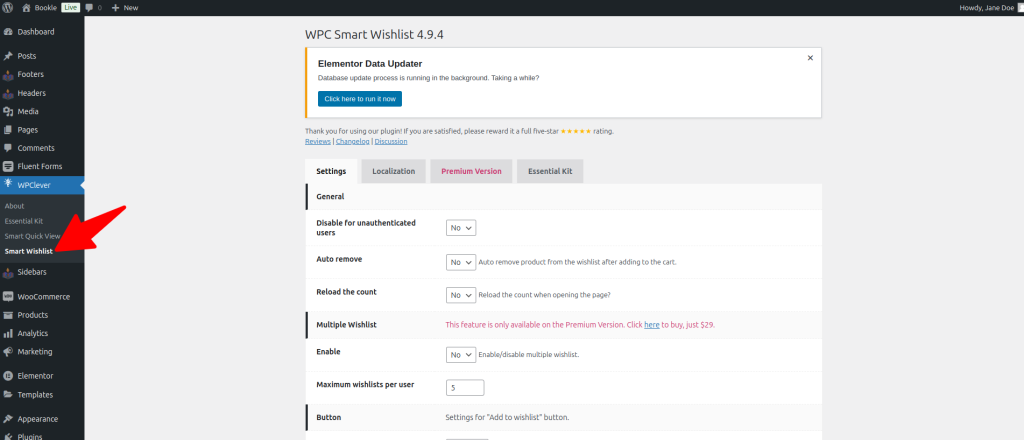This screenshot has width=1024, height=440.
Task: Open the Enable multiple wishlist dropdown
Action: (x=461, y=354)
